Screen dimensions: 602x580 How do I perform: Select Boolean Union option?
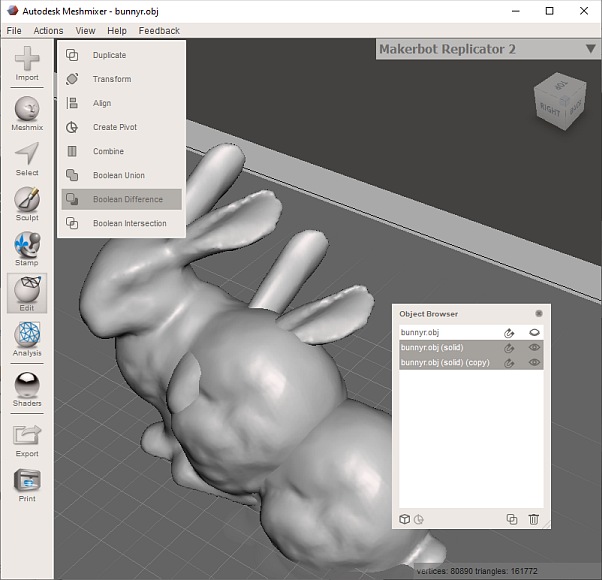[118, 175]
